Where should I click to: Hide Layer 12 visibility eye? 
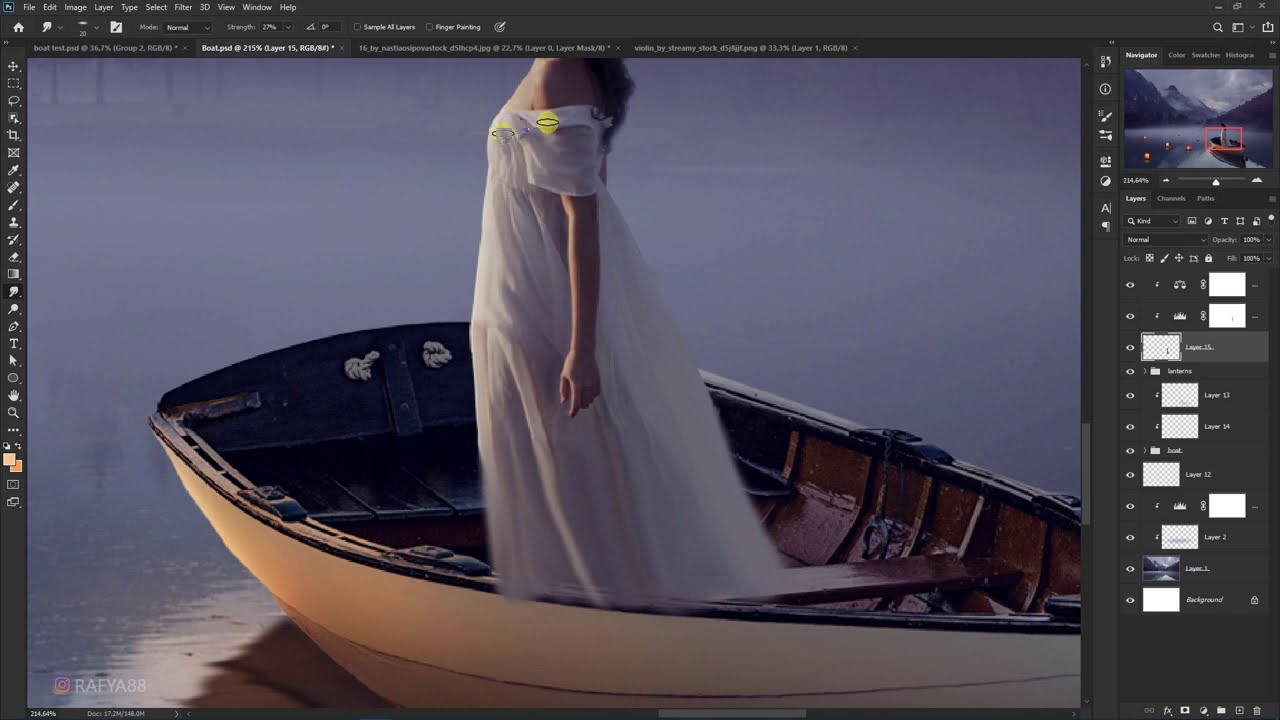click(1130, 474)
